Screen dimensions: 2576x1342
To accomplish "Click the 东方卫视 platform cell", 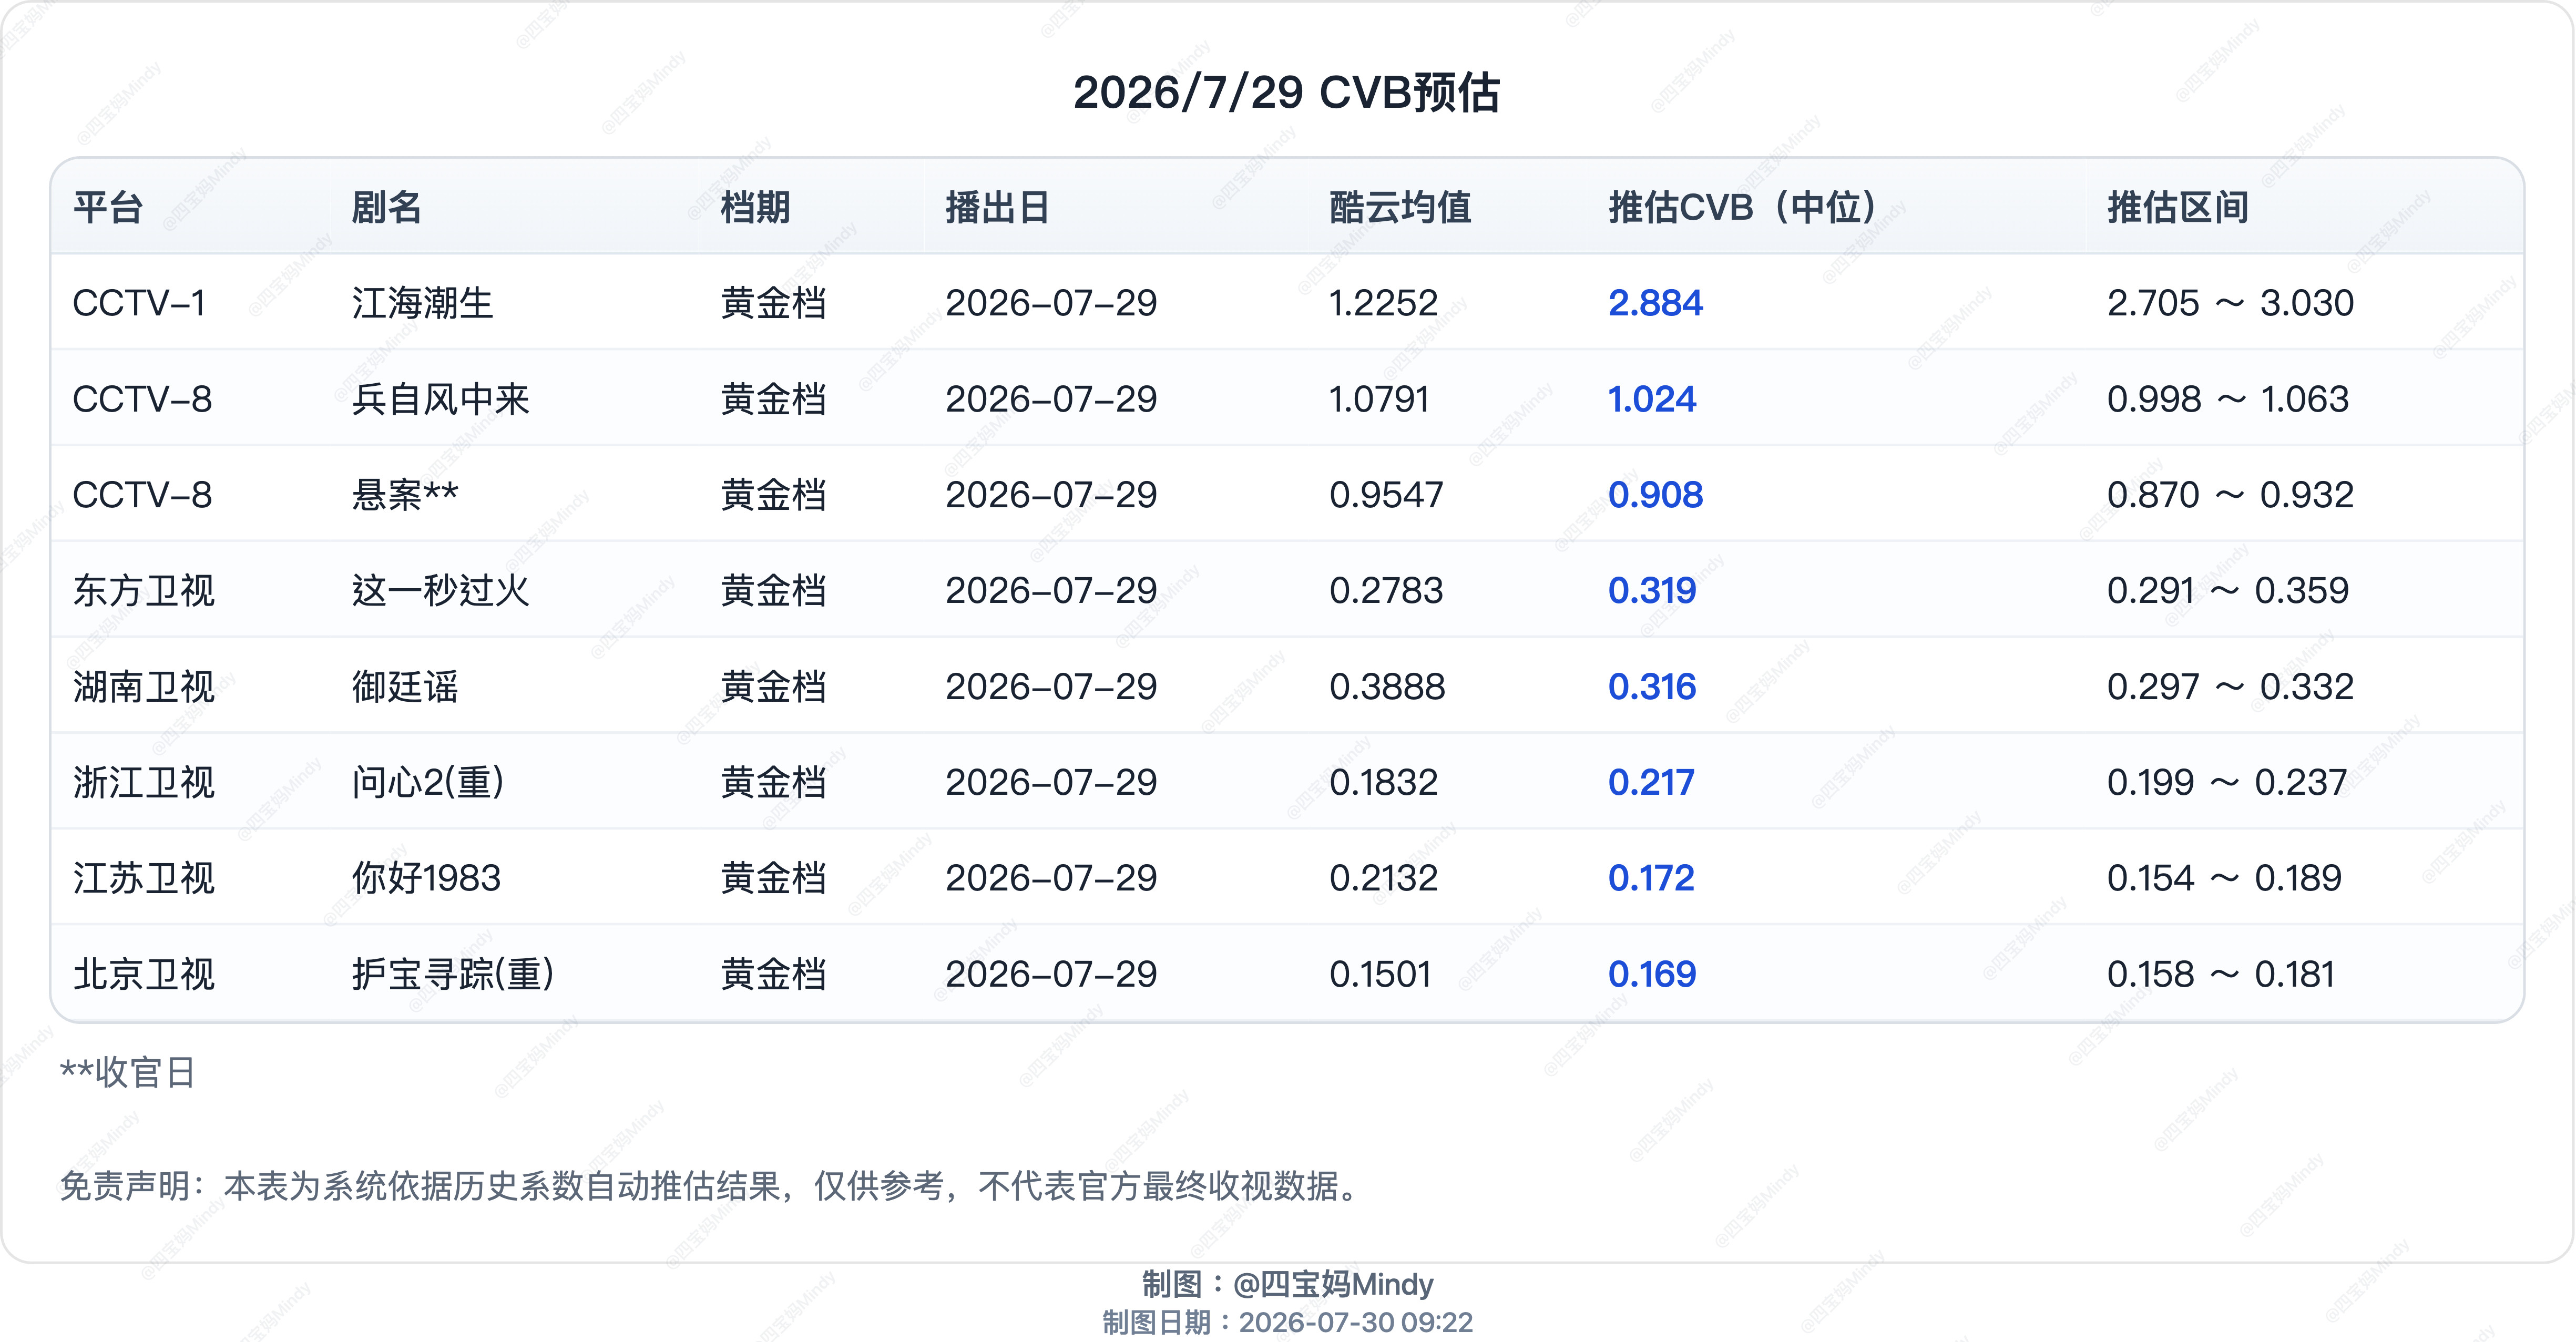I will (x=144, y=591).
